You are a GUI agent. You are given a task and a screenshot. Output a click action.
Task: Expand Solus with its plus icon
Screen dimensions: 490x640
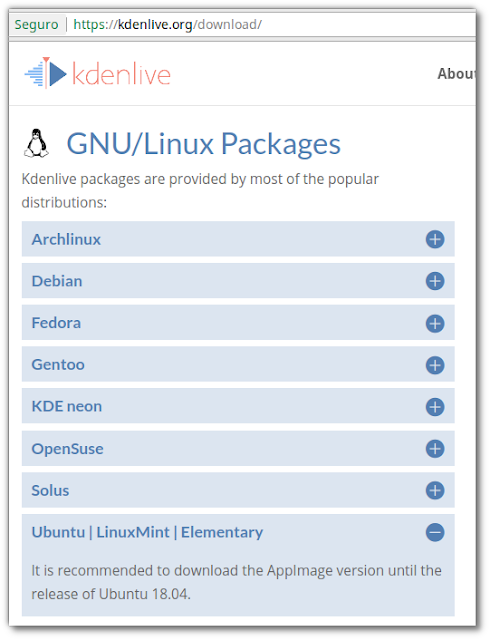pyautogui.click(x=435, y=490)
